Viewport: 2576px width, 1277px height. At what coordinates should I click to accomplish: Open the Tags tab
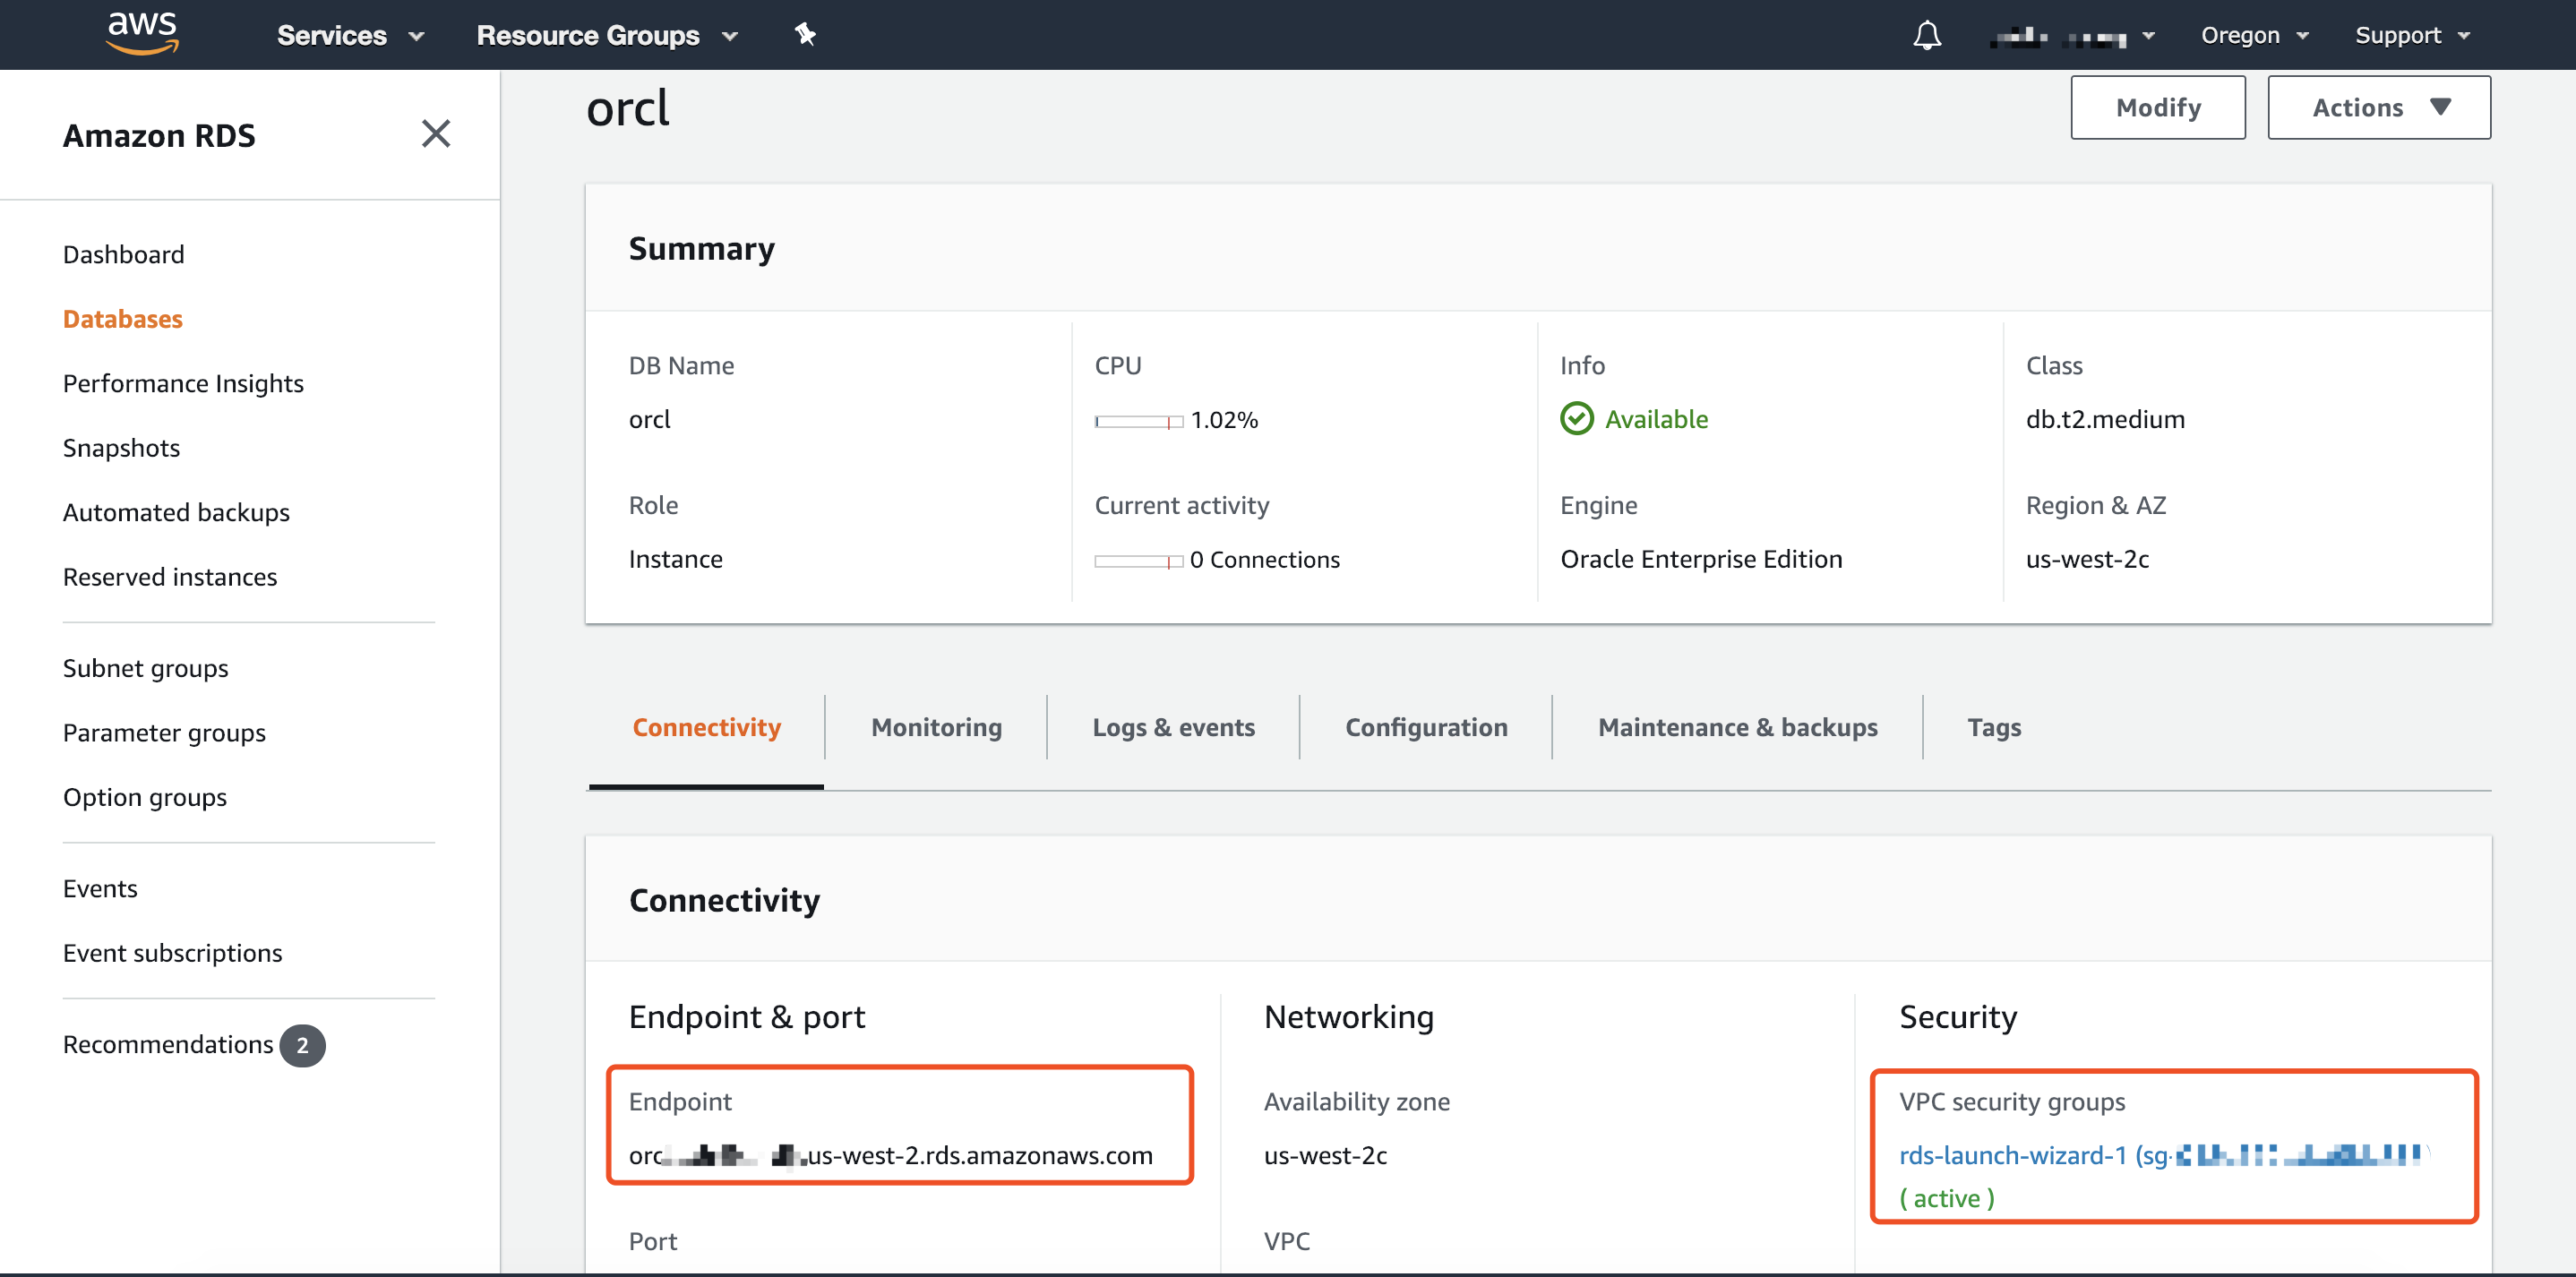click(1993, 727)
